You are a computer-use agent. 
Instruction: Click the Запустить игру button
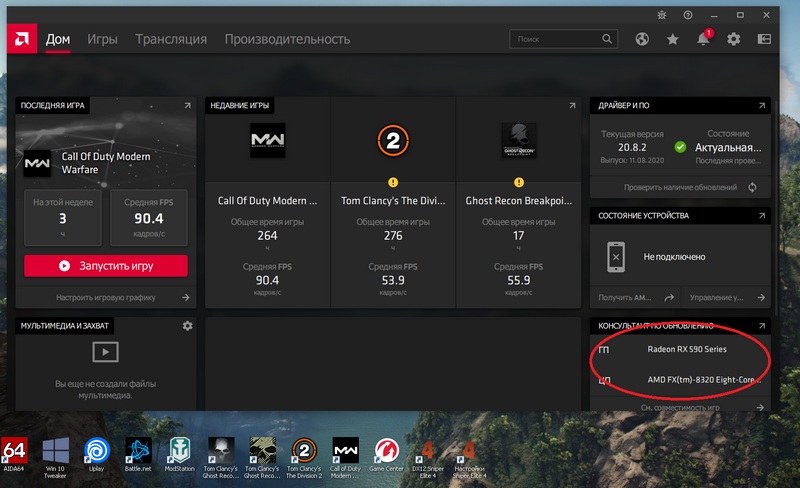(x=106, y=266)
